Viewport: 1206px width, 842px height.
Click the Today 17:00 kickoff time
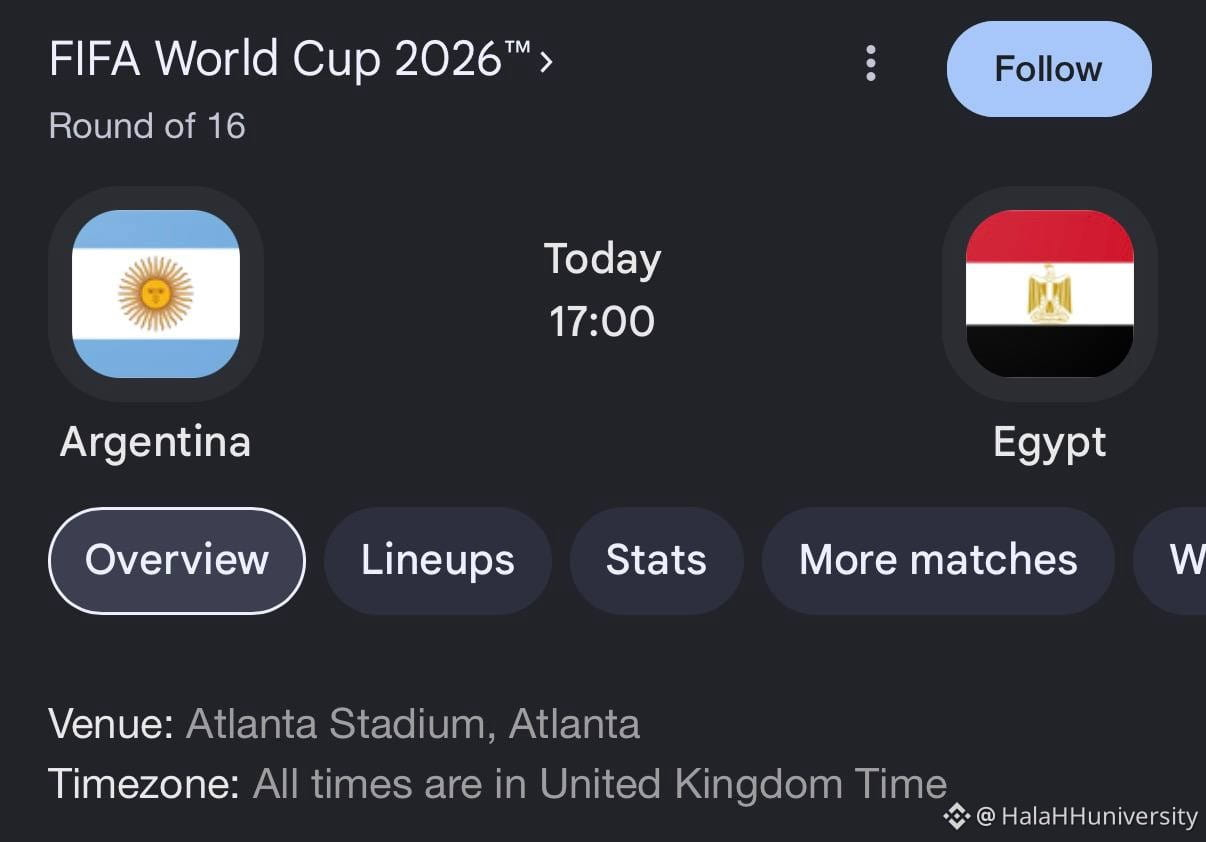pos(602,290)
